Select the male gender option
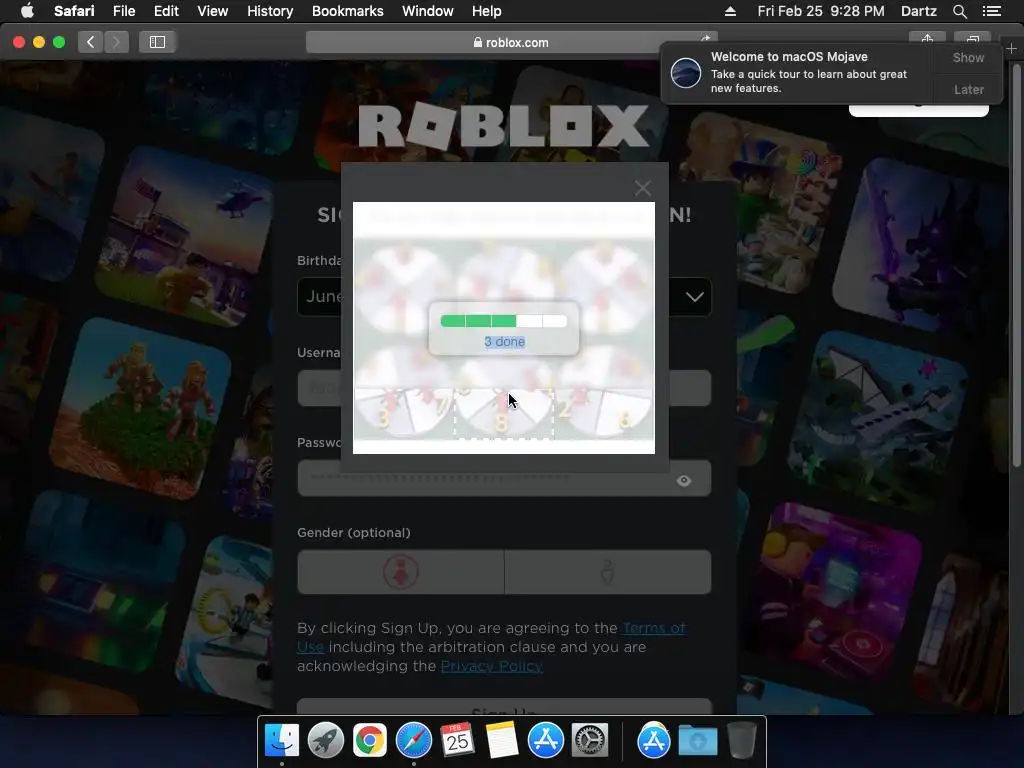The height and width of the screenshot is (768, 1024). click(x=607, y=572)
